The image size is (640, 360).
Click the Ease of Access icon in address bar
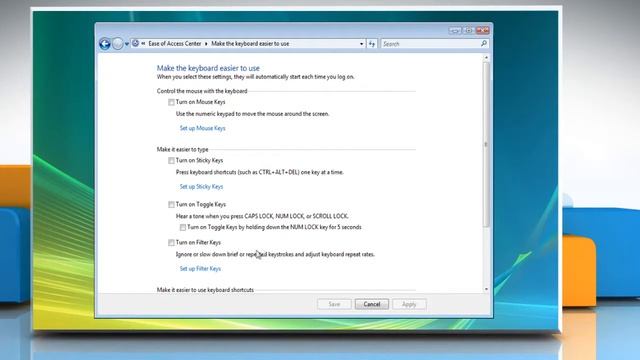pyautogui.click(x=135, y=43)
